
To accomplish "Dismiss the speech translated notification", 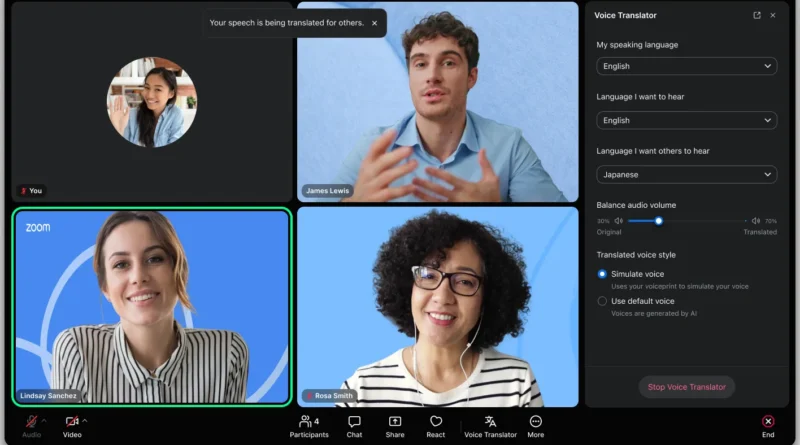I will pos(374,23).
